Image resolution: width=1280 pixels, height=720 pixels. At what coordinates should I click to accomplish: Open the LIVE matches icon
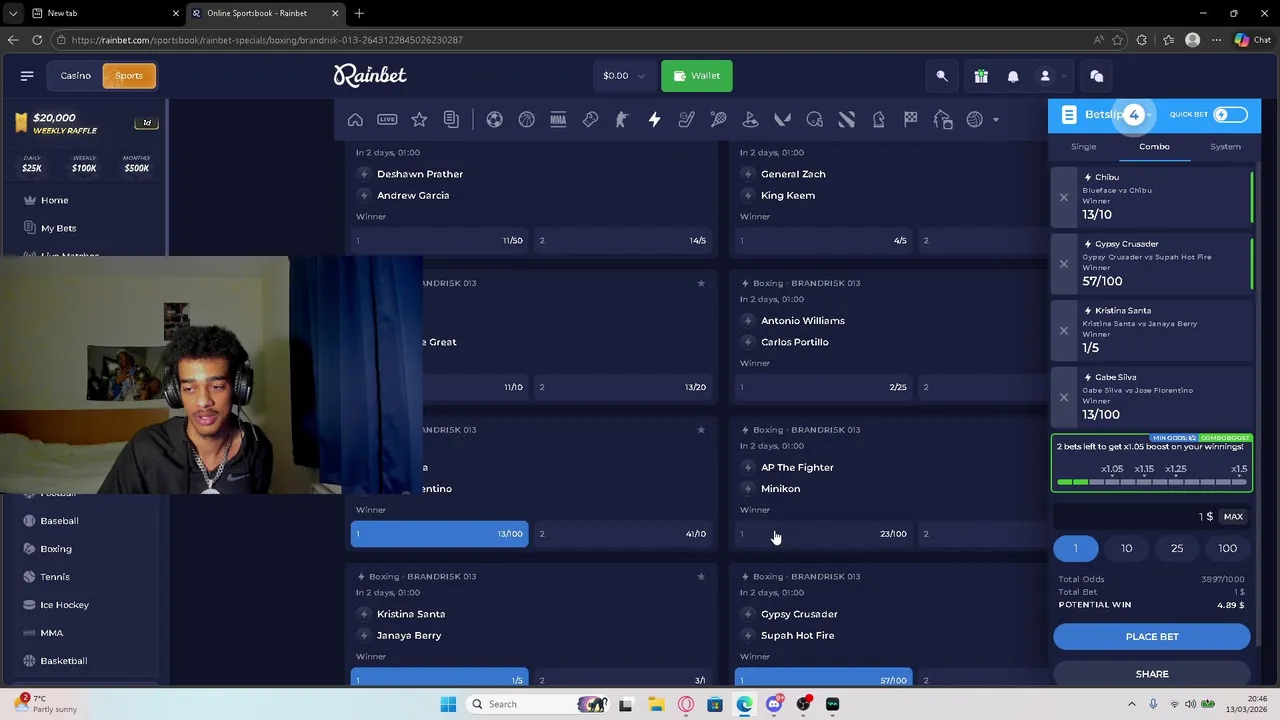coord(387,120)
